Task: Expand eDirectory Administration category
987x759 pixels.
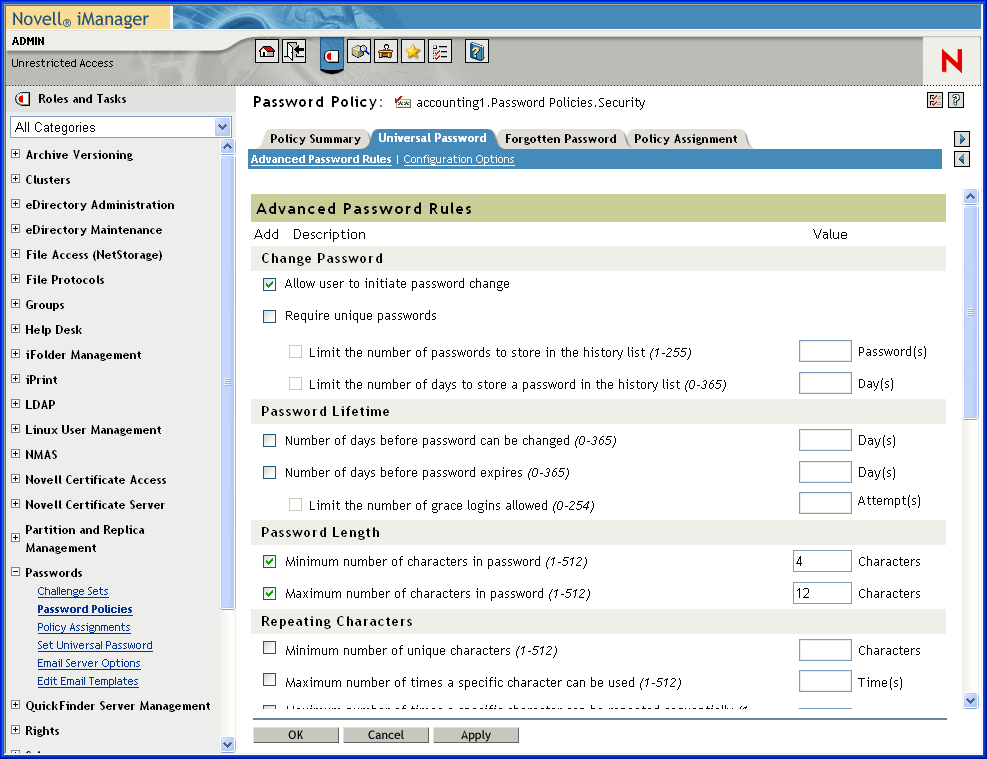Action: click(16, 204)
